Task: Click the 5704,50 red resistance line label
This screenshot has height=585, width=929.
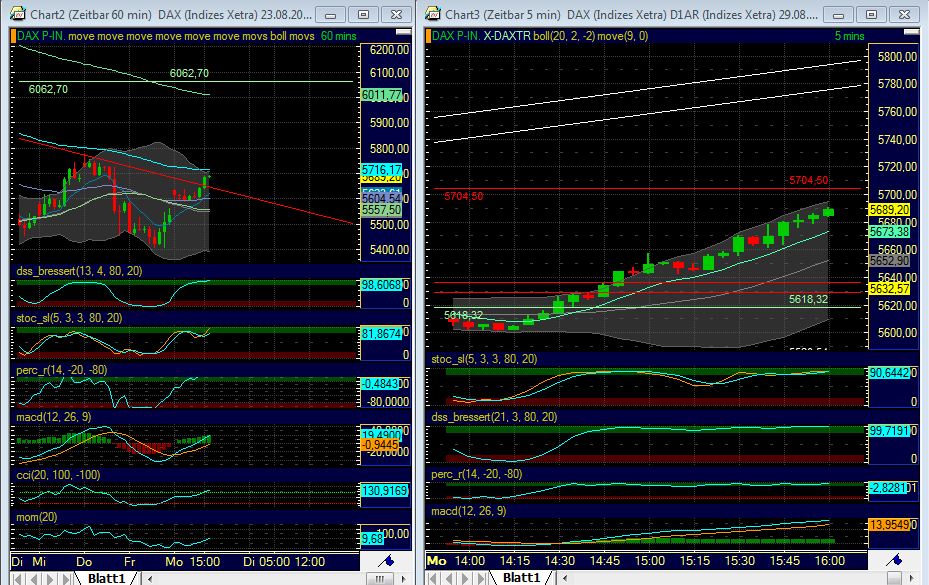Action: 808,180
